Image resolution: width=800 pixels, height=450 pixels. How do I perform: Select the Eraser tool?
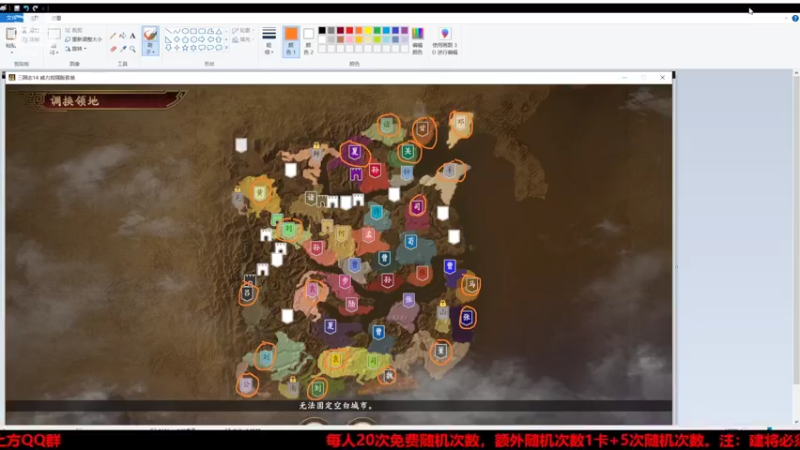[x=113, y=49]
